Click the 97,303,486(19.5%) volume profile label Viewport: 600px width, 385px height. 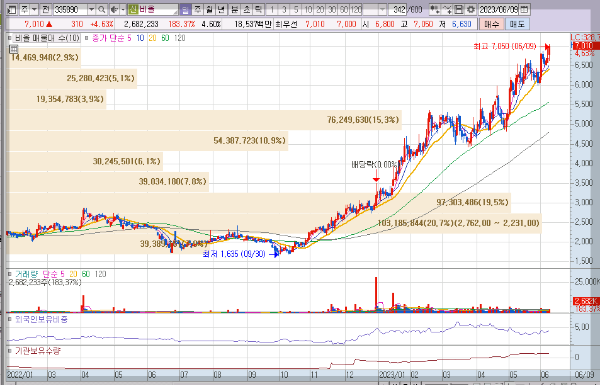click(473, 202)
